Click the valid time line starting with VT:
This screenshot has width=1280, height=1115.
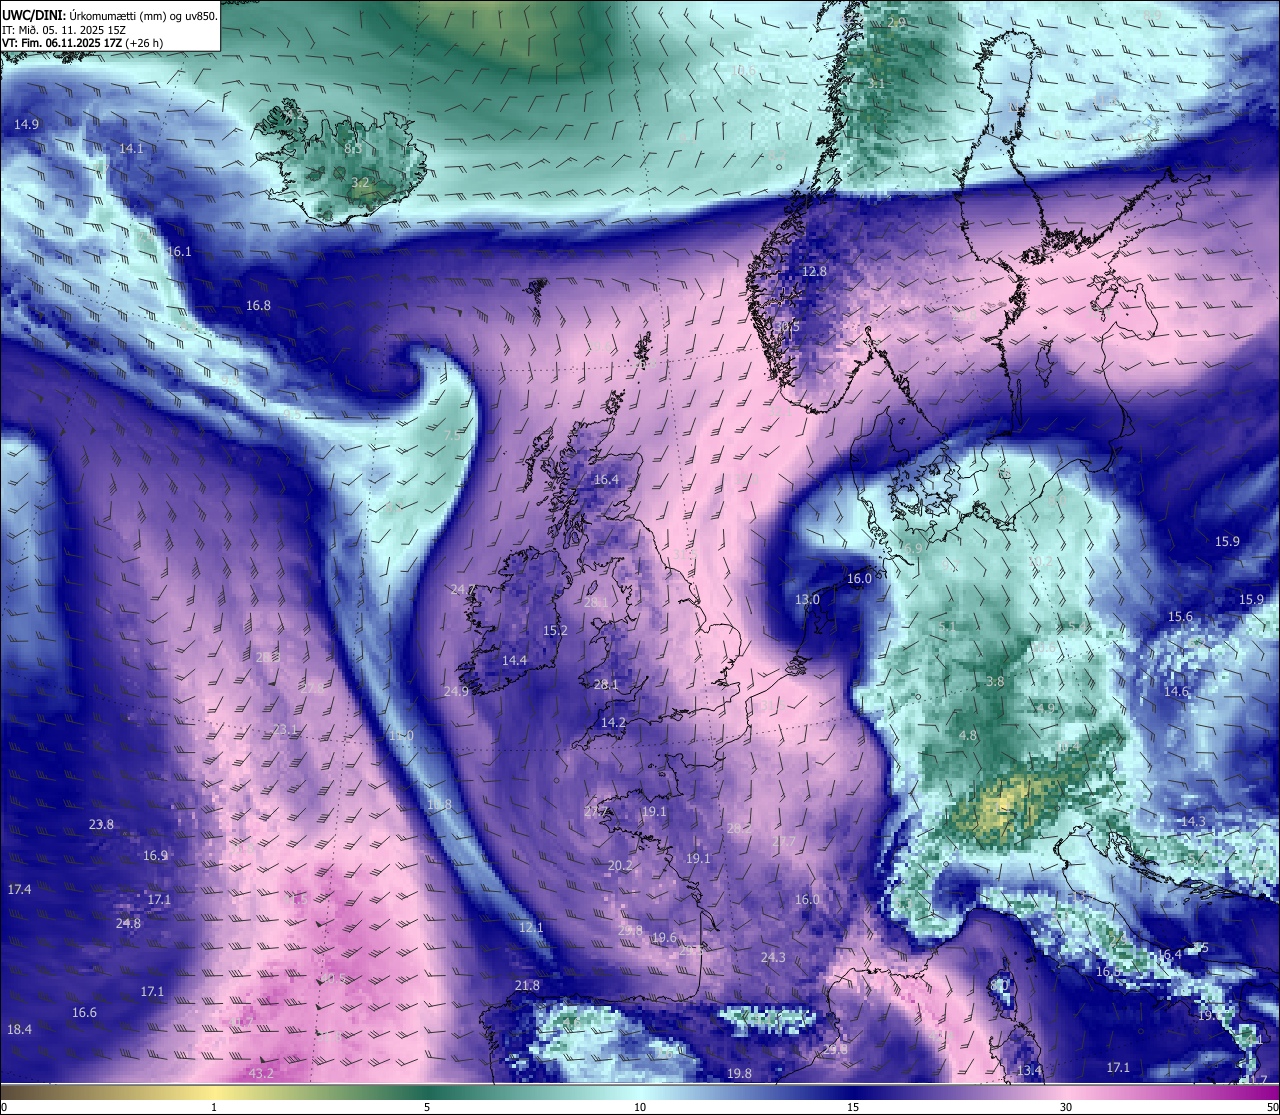[83, 43]
